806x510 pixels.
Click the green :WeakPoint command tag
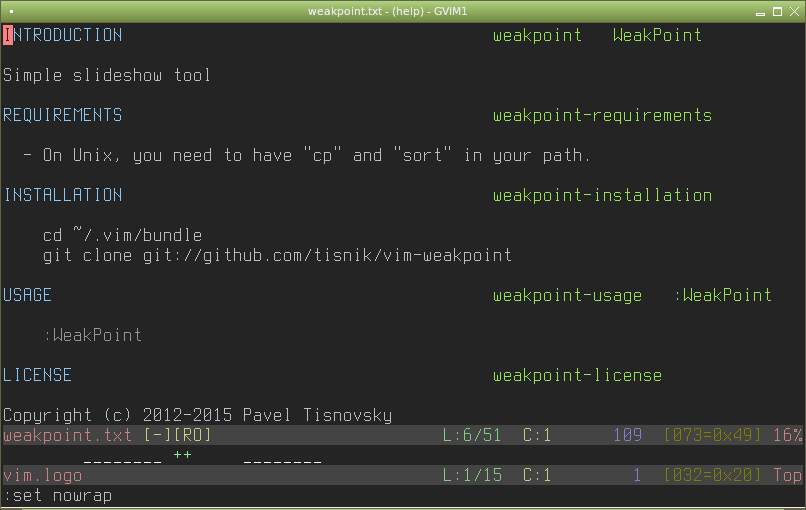(x=722, y=295)
